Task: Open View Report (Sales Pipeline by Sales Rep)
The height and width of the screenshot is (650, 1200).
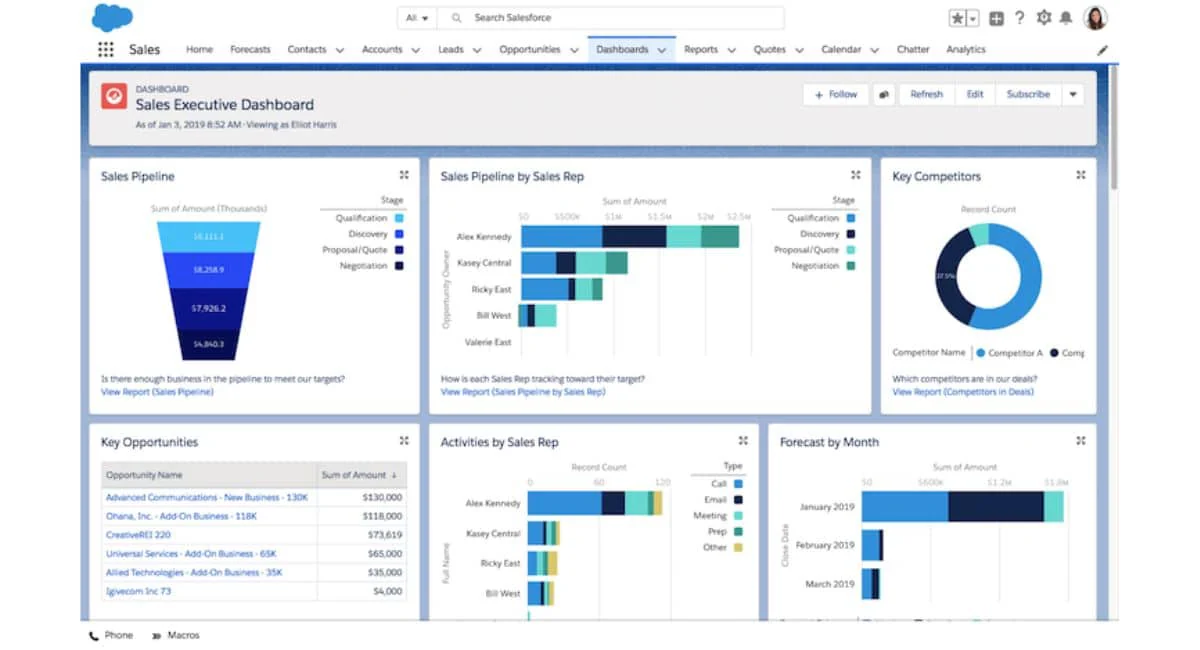Action: point(523,392)
